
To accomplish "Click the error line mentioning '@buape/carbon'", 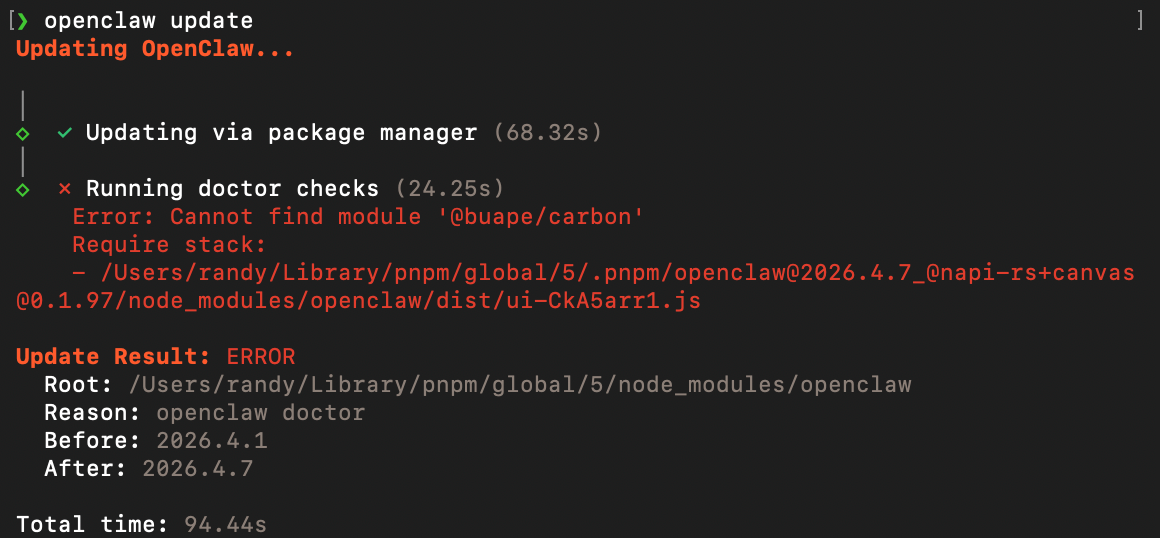I will point(357,217).
